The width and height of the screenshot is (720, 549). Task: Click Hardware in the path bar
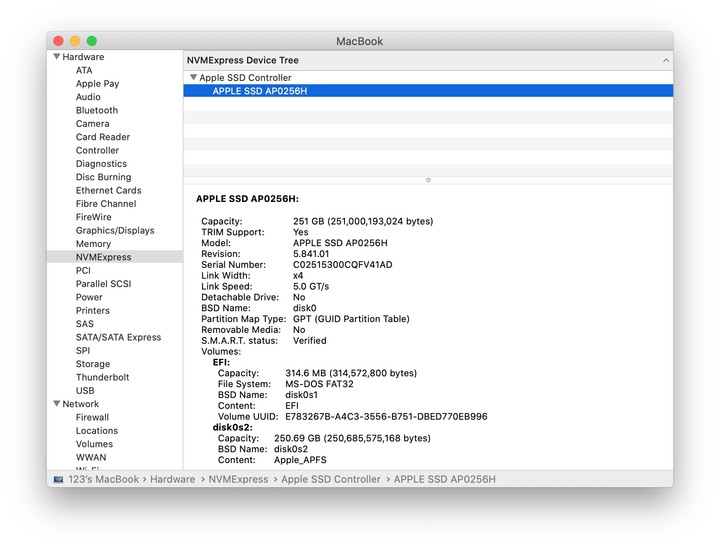click(172, 479)
